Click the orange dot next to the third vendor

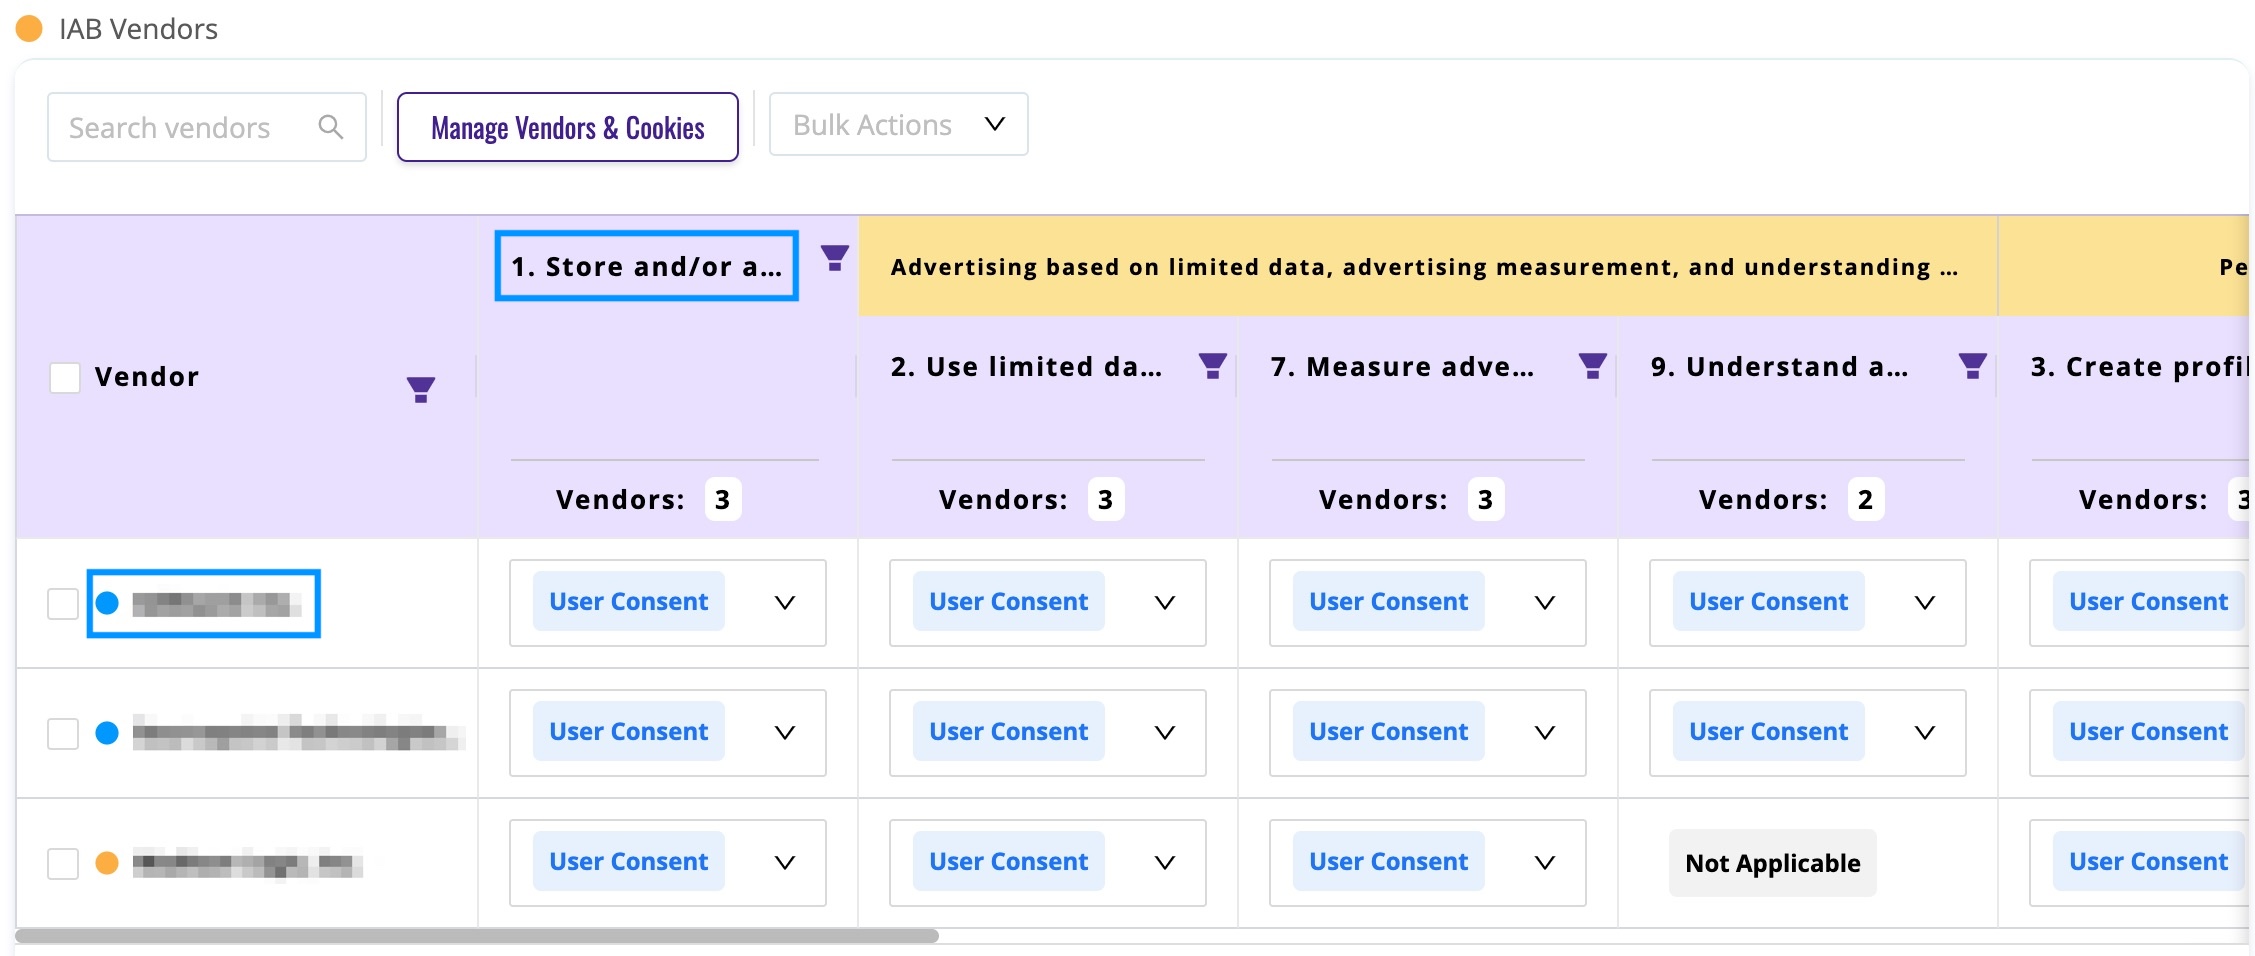(x=110, y=862)
